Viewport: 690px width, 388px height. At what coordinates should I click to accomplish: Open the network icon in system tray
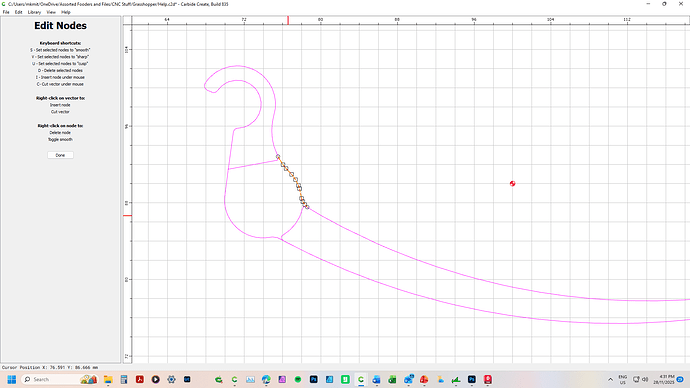(x=636, y=379)
